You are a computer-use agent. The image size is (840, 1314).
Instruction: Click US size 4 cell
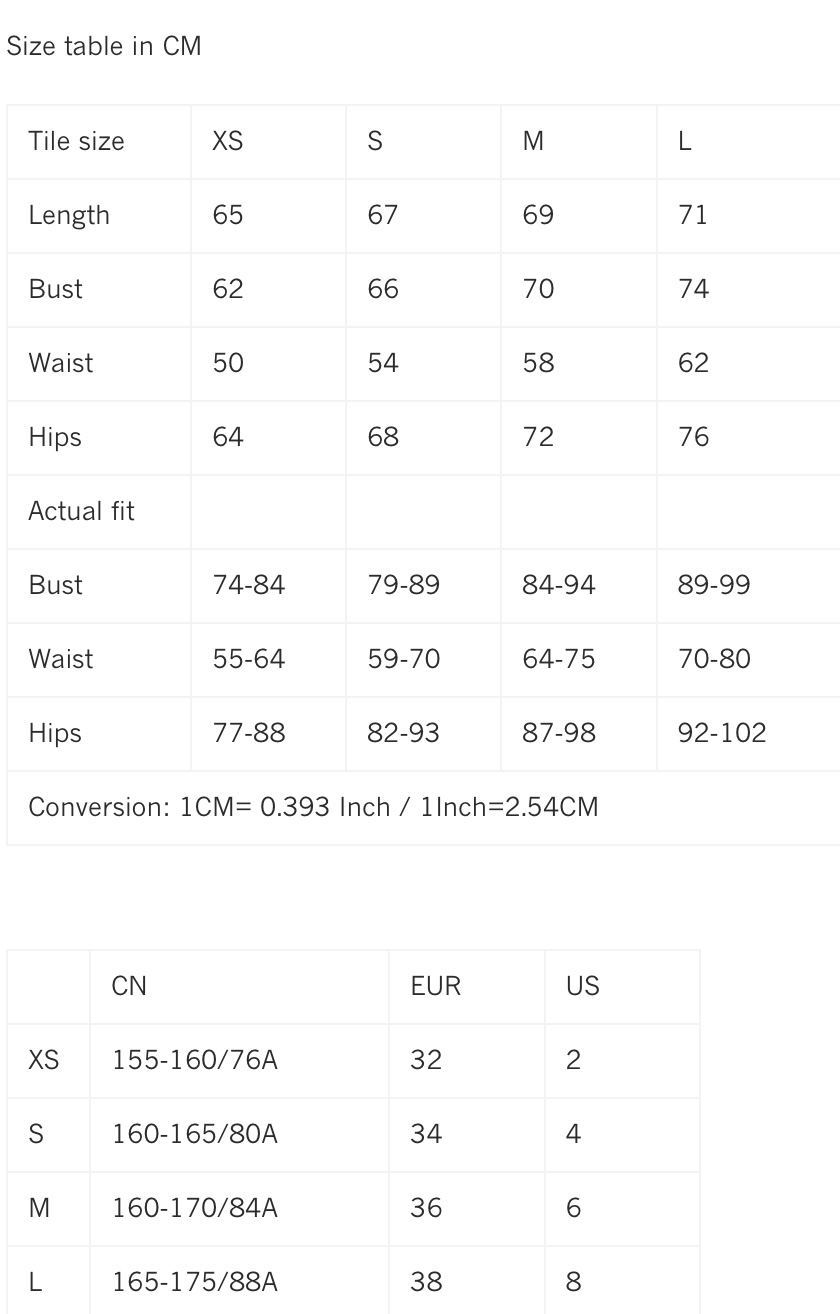tap(573, 1134)
